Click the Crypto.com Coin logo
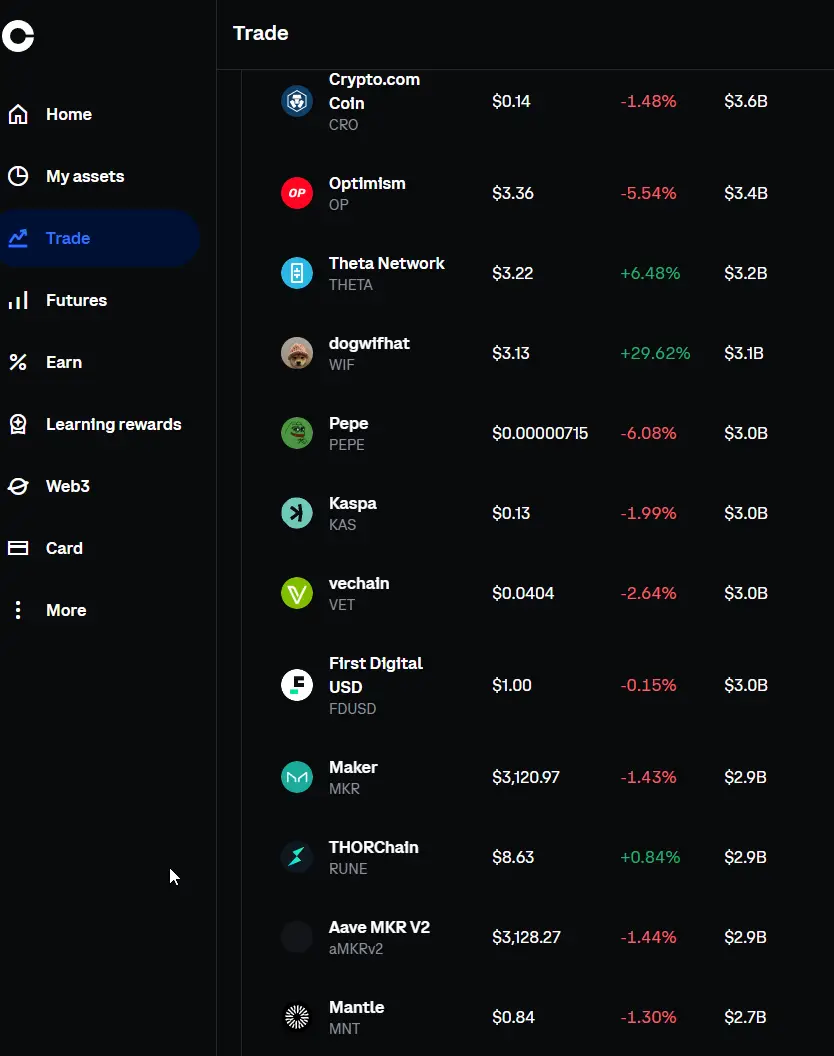Screen dimensions: 834x1056 296,101
